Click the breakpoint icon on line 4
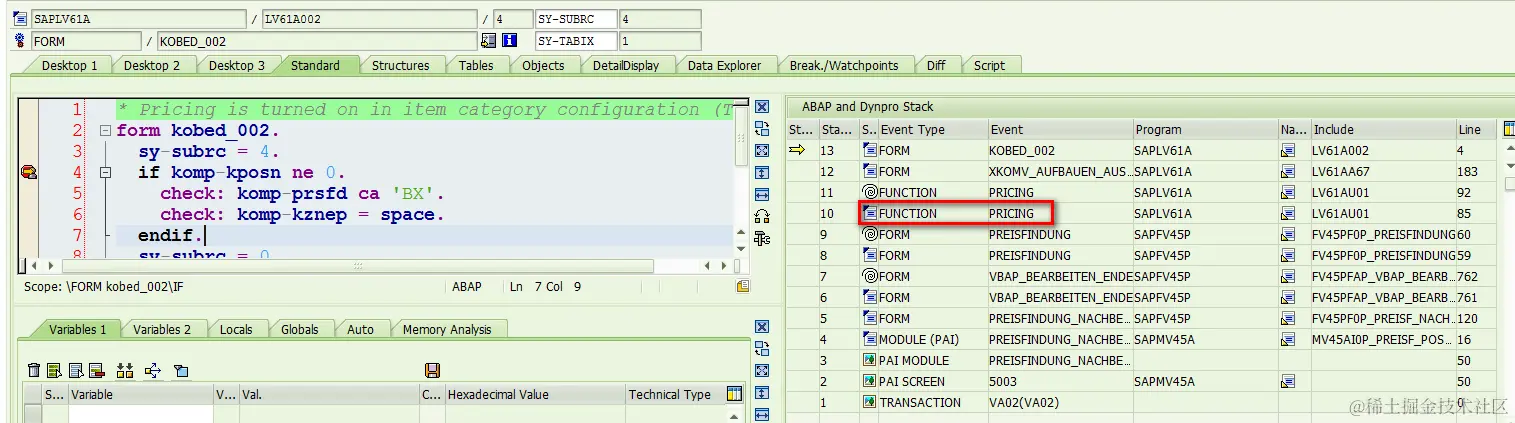Viewport: 1515px width, 423px height. pyautogui.click(x=28, y=173)
